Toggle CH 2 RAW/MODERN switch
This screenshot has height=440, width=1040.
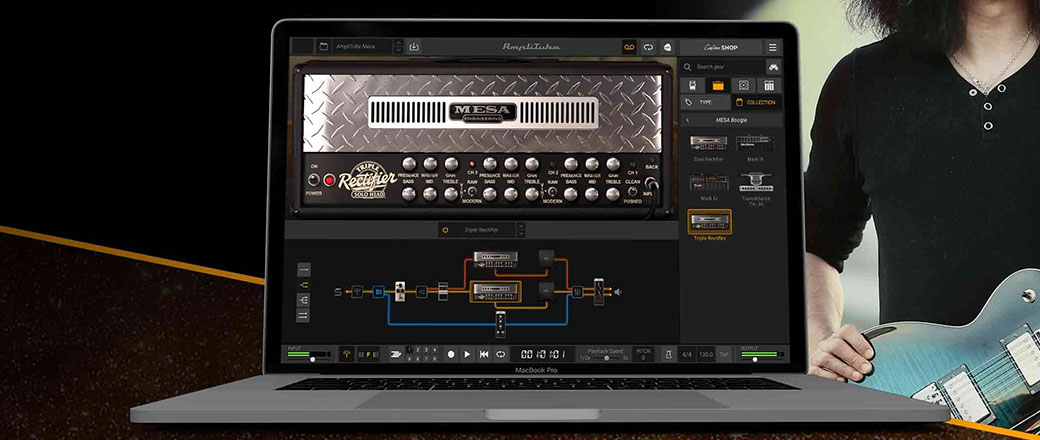[552, 191]
